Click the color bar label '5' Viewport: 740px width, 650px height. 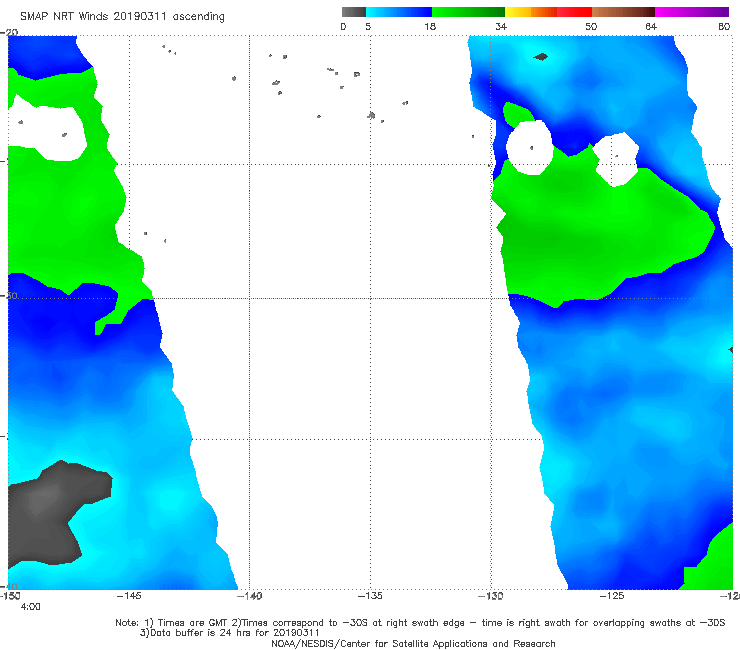tap(368, 26)
